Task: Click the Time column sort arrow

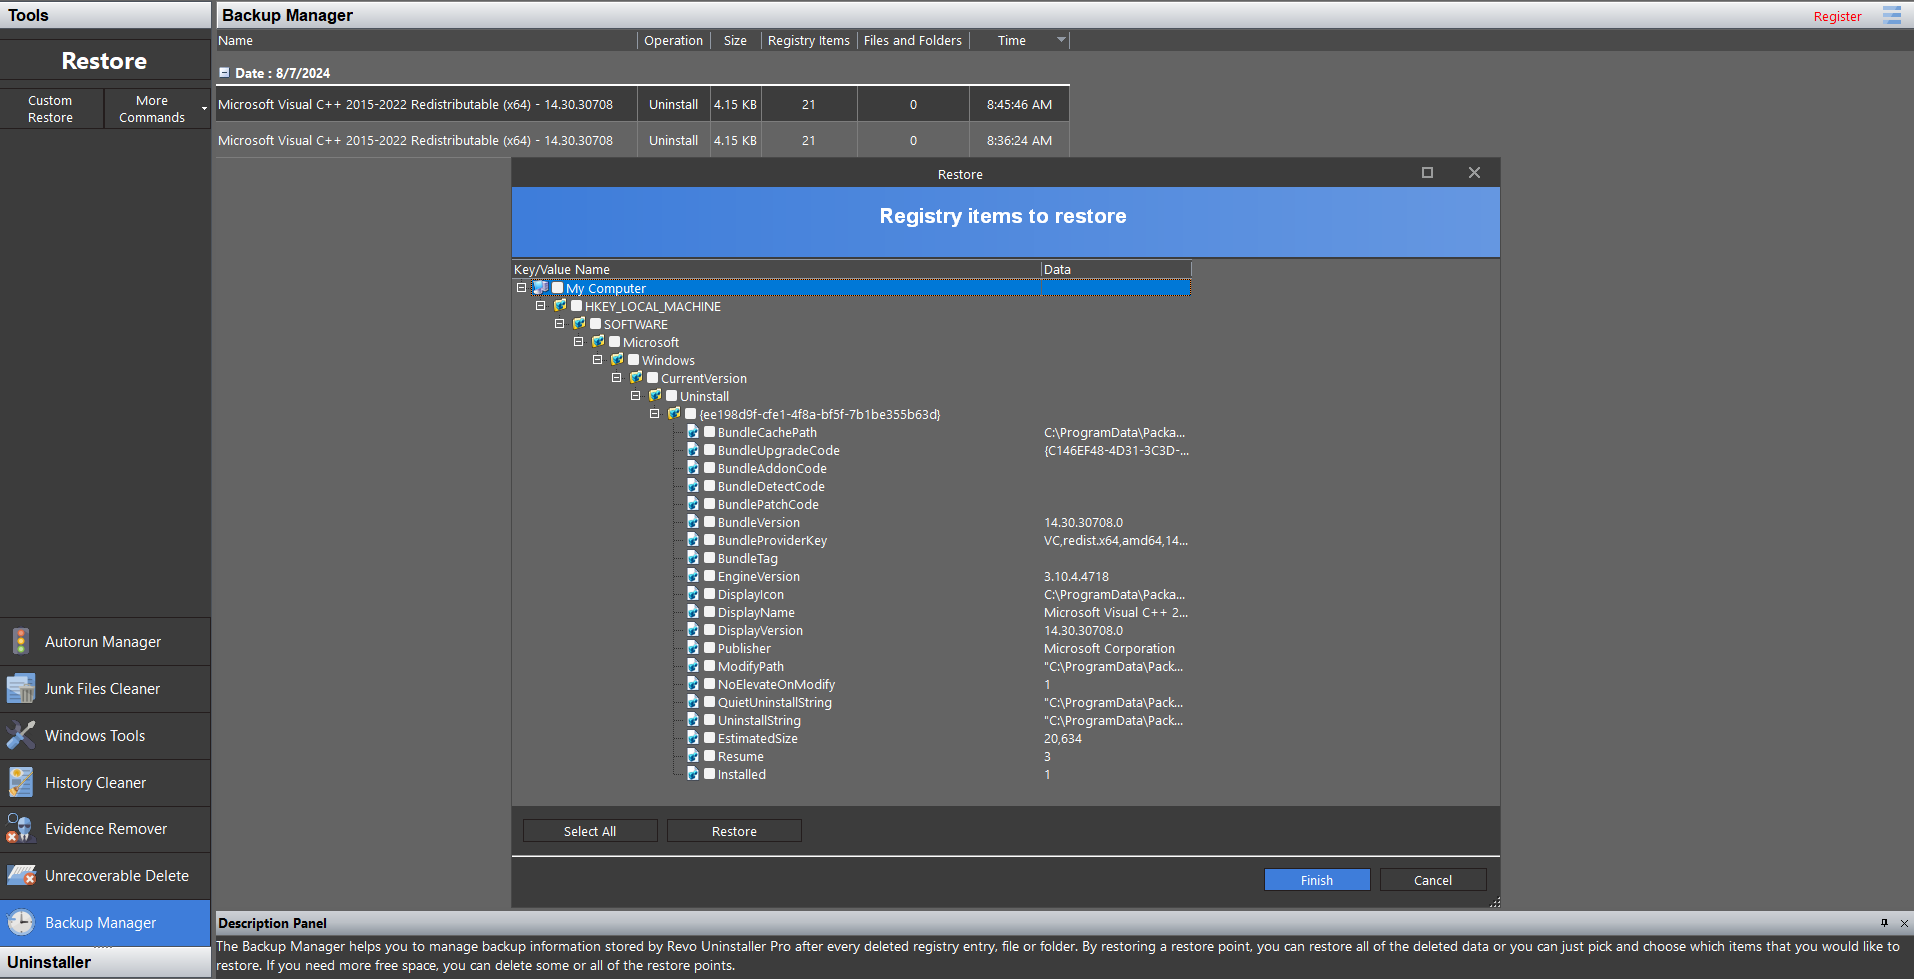Action: pos(1061,40)
